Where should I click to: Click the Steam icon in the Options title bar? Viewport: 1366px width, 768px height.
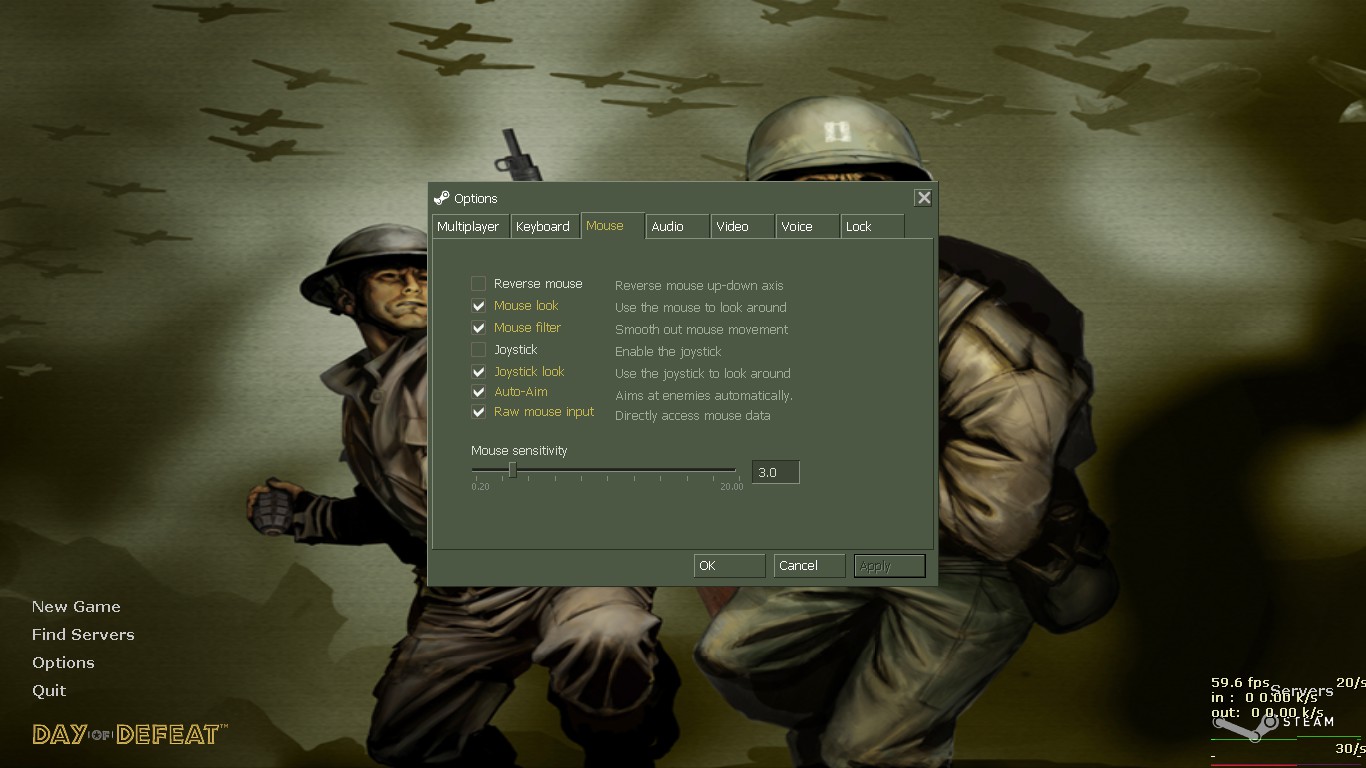click(x=441, y=198)
